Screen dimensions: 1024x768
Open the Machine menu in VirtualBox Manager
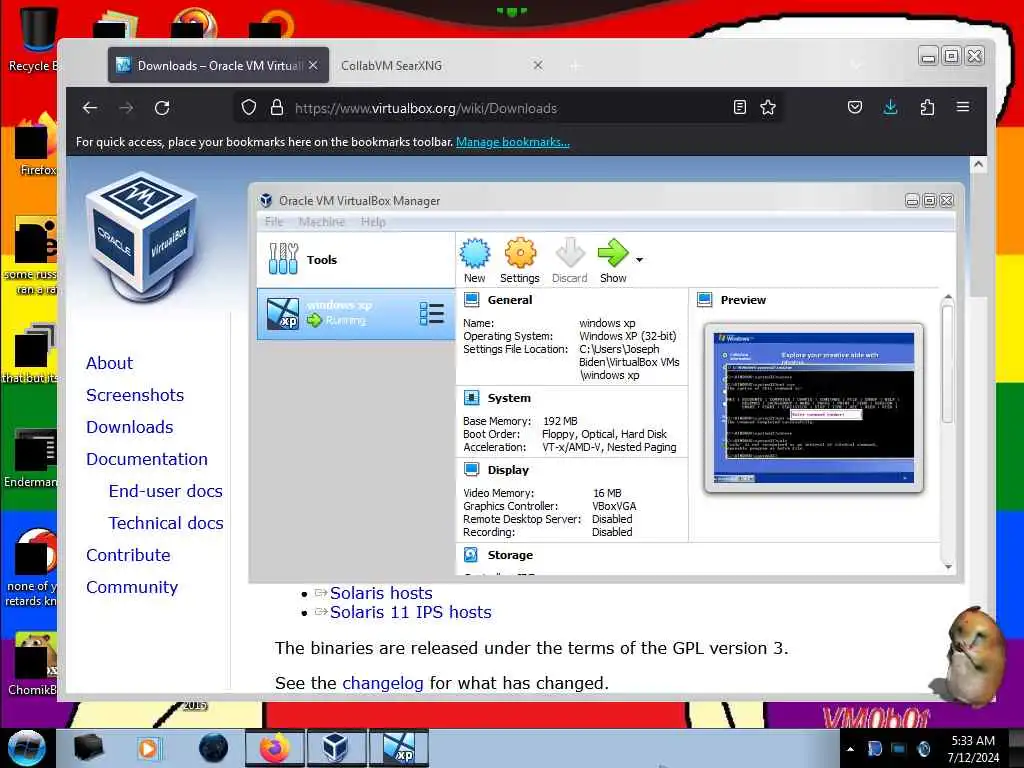point(322,222)
